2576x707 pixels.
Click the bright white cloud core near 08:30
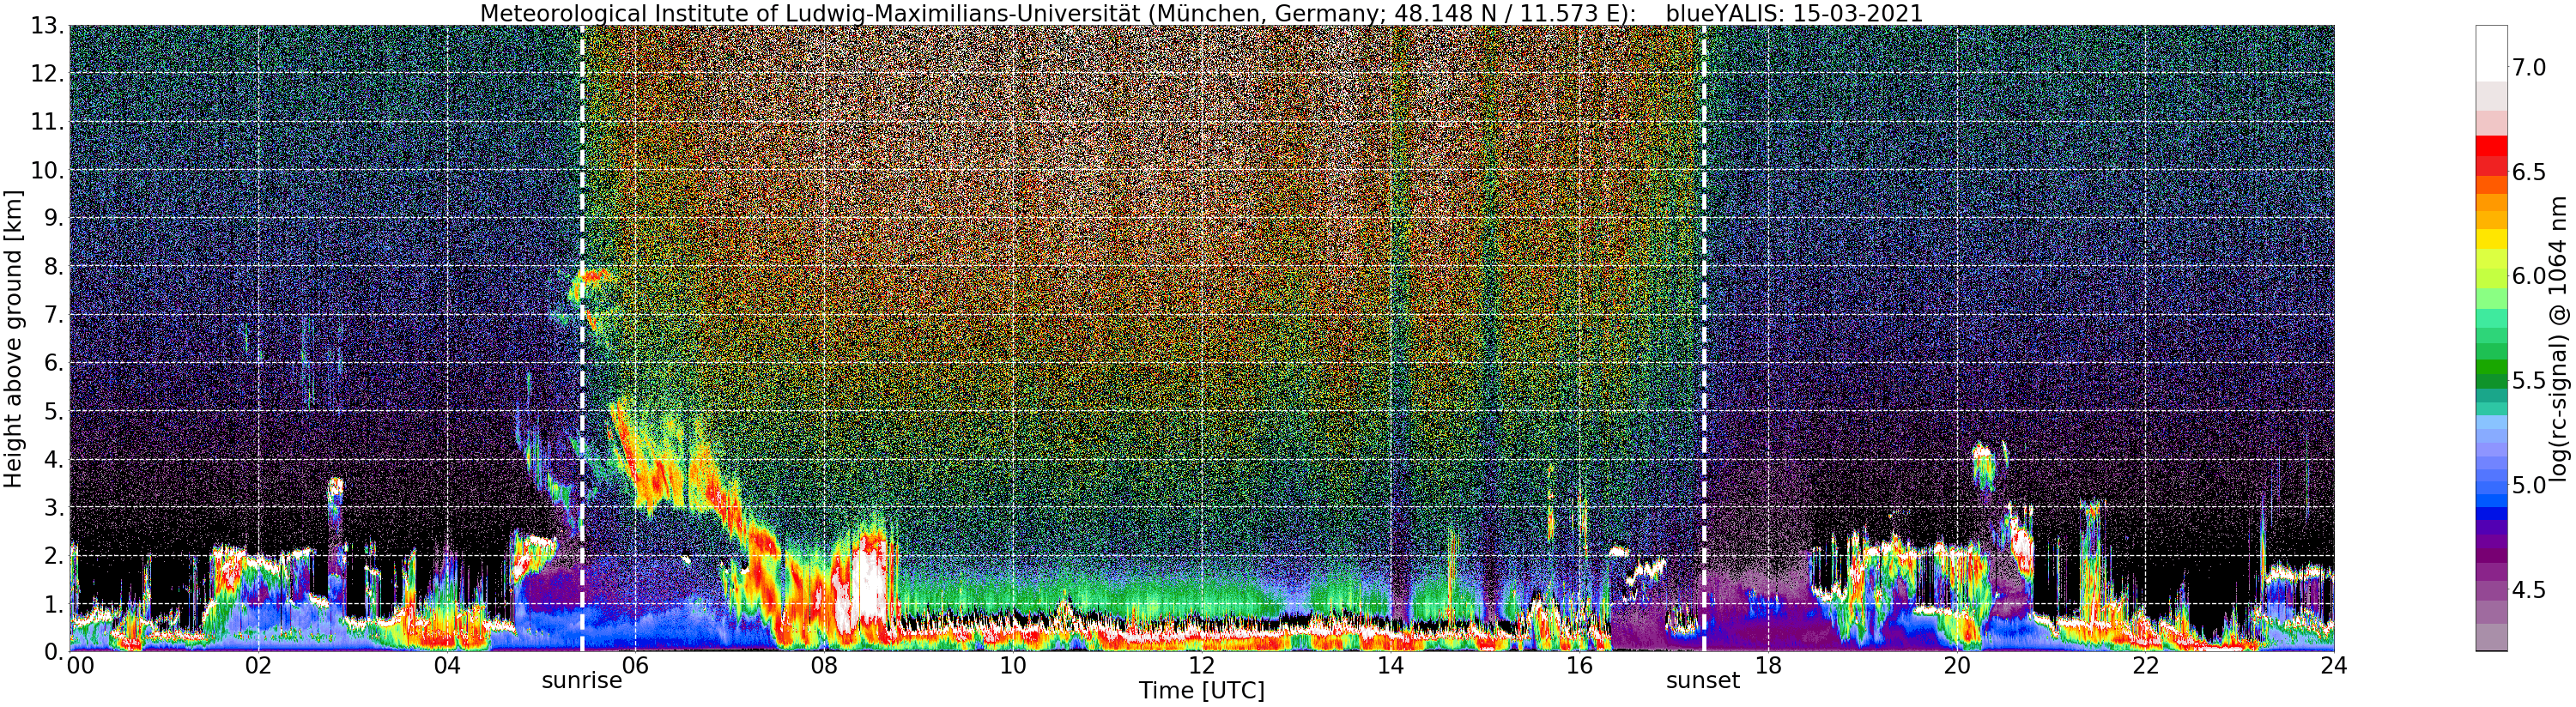[869, 585]
